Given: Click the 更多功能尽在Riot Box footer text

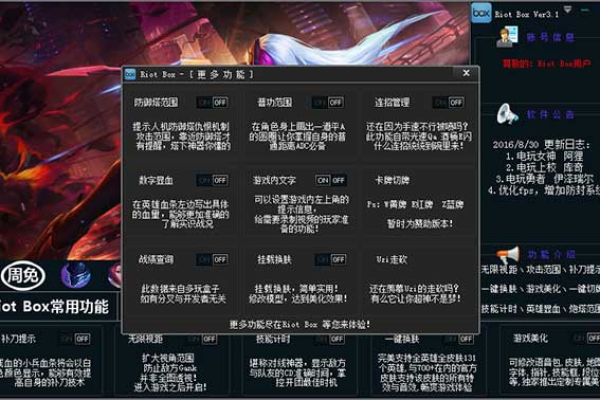Looking at the screenshot, I should 300,325.
